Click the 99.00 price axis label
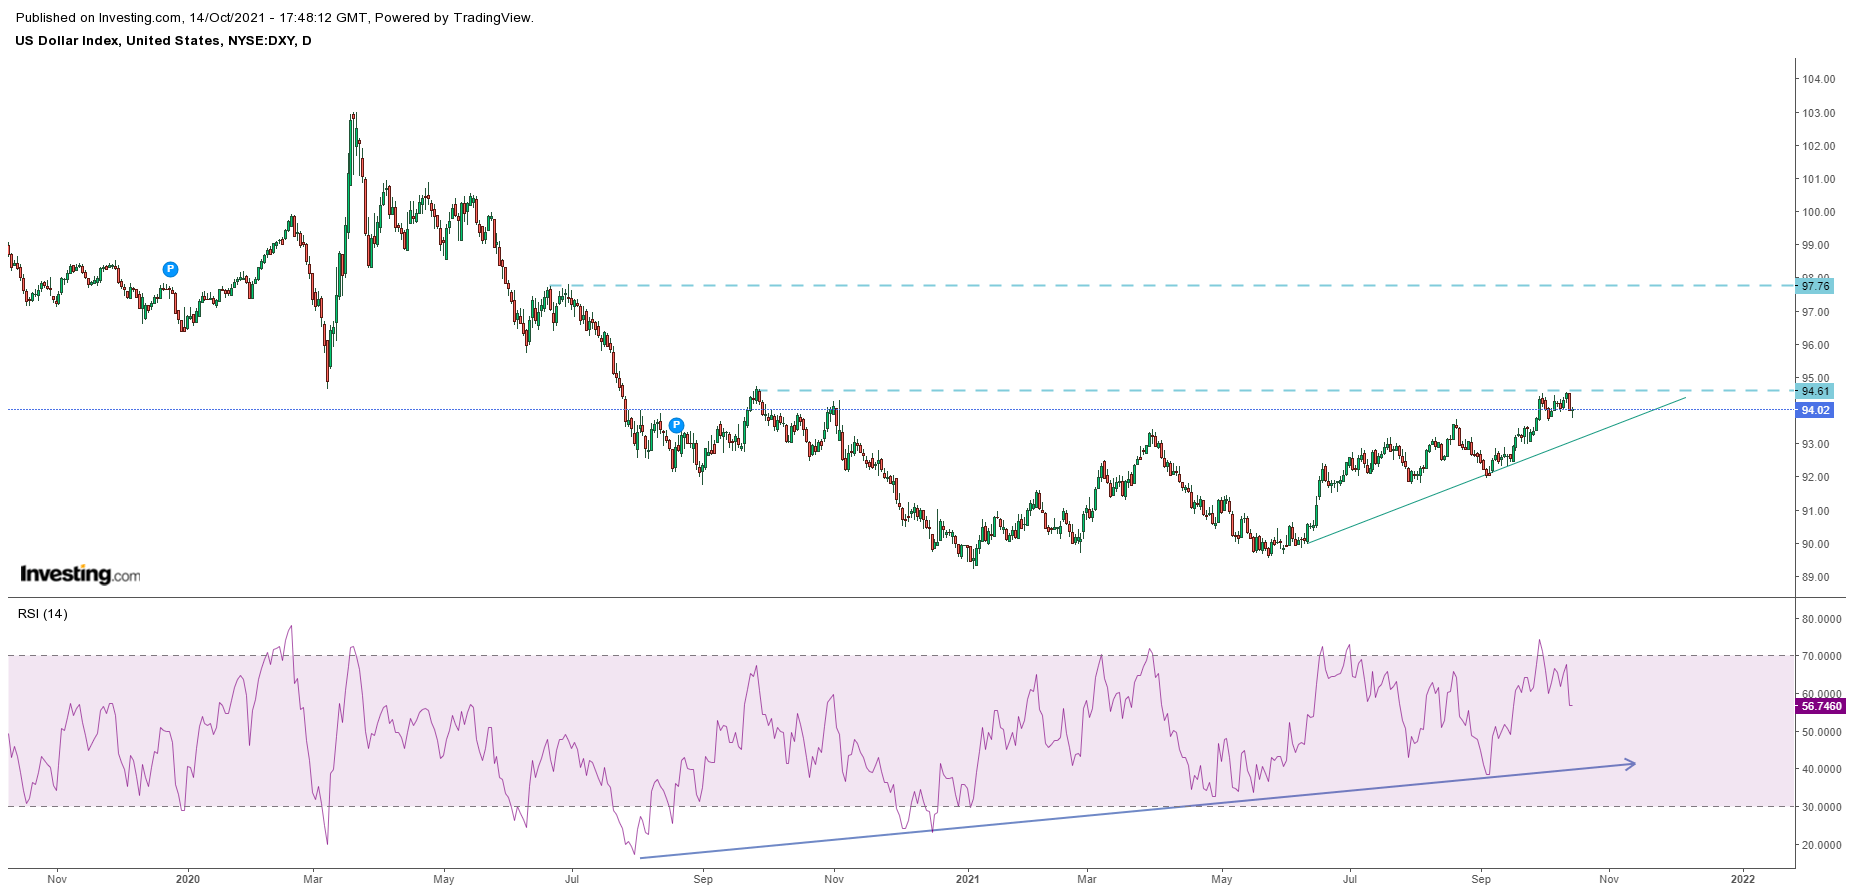This screenshot has width=1853, height=892. click(1816, 245)
